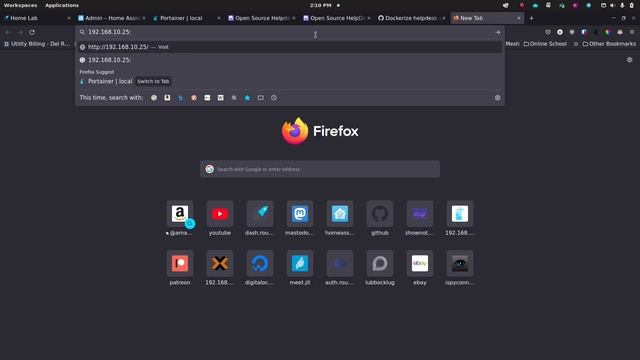
Task: Open the eBay shortcut tile
Action: coord(420,264)
